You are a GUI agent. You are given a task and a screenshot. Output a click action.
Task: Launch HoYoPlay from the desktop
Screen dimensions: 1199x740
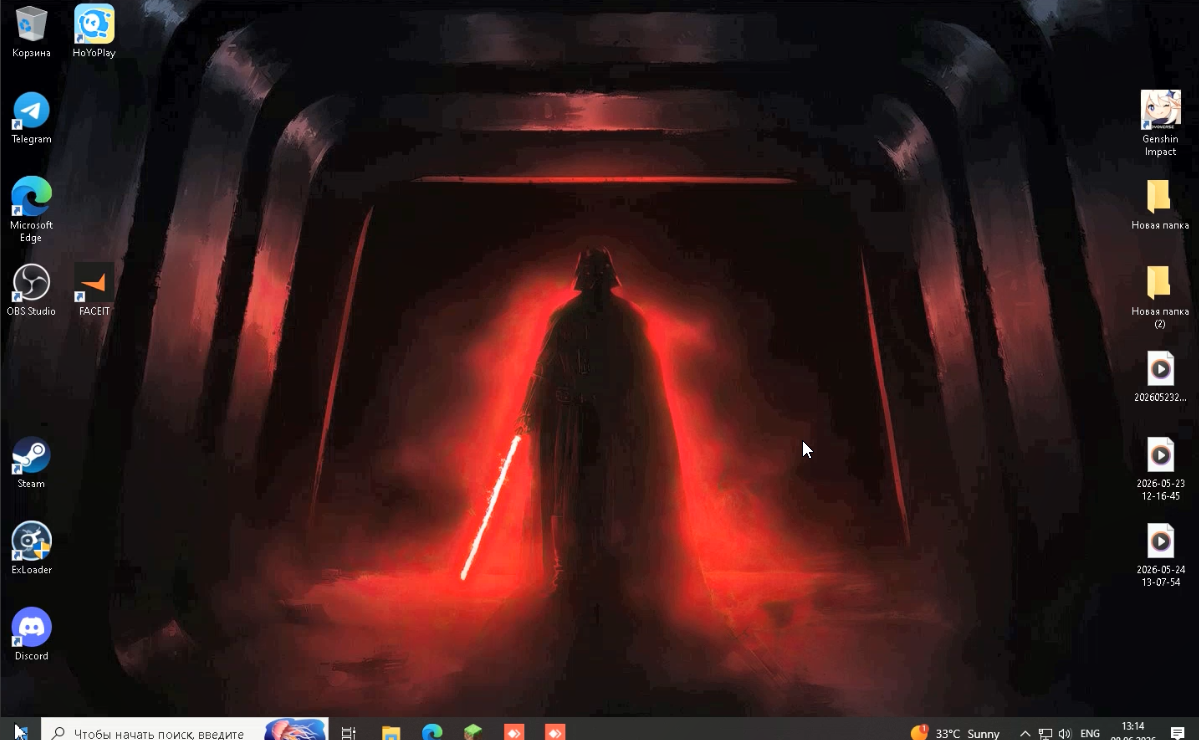coord(94,31)
